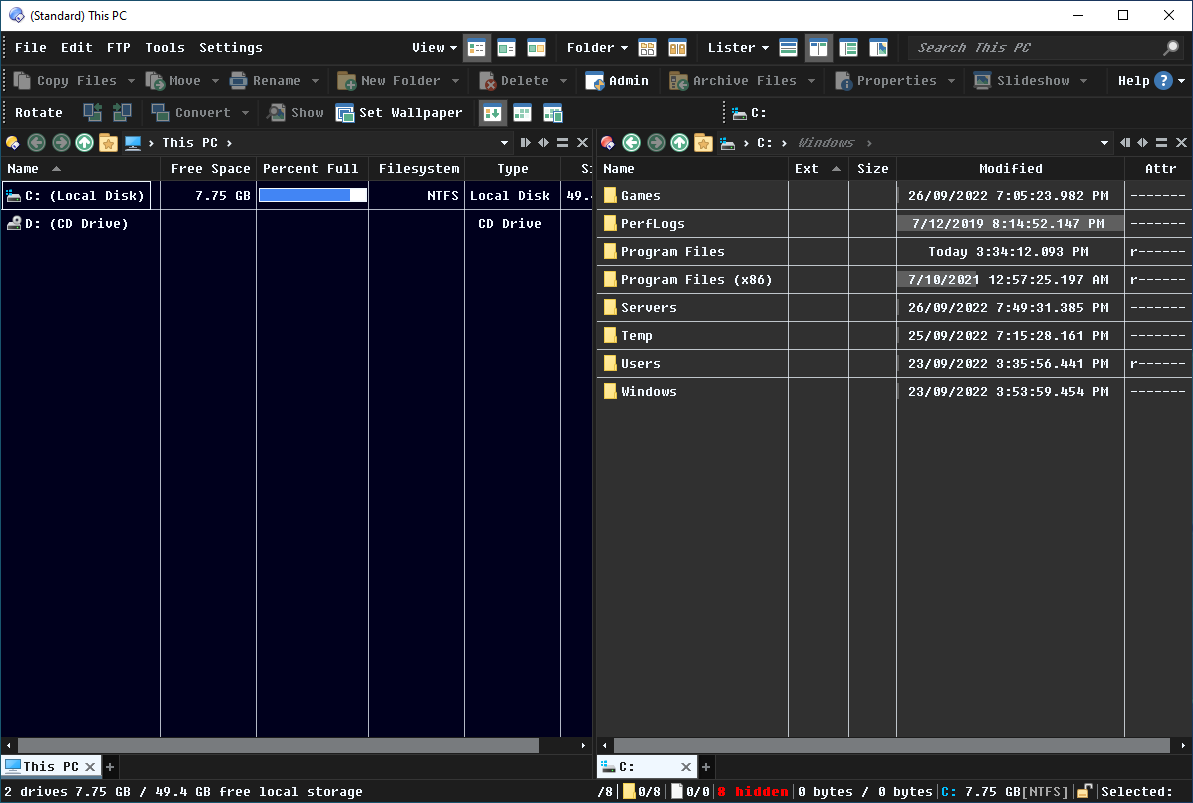This screenshot has height=803, width=1193.
Task: Click the This PC pane horizontal scrollbar
Action: click(x=278, y=746)
